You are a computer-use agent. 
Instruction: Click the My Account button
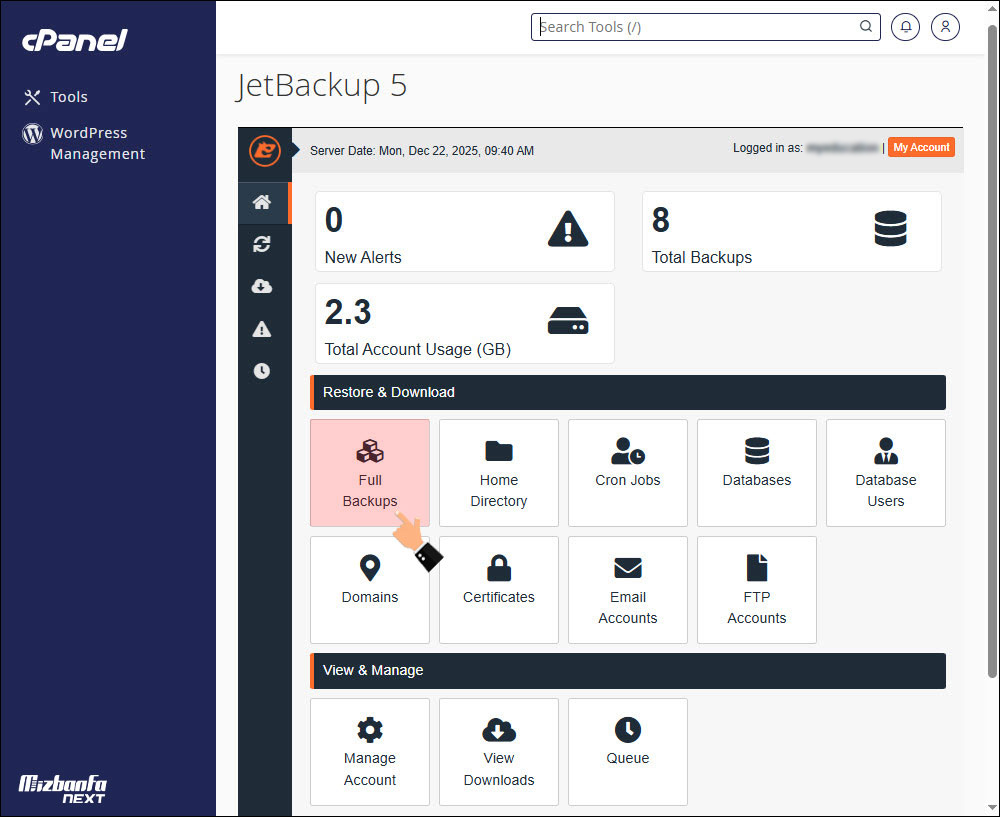pos(921,147)
